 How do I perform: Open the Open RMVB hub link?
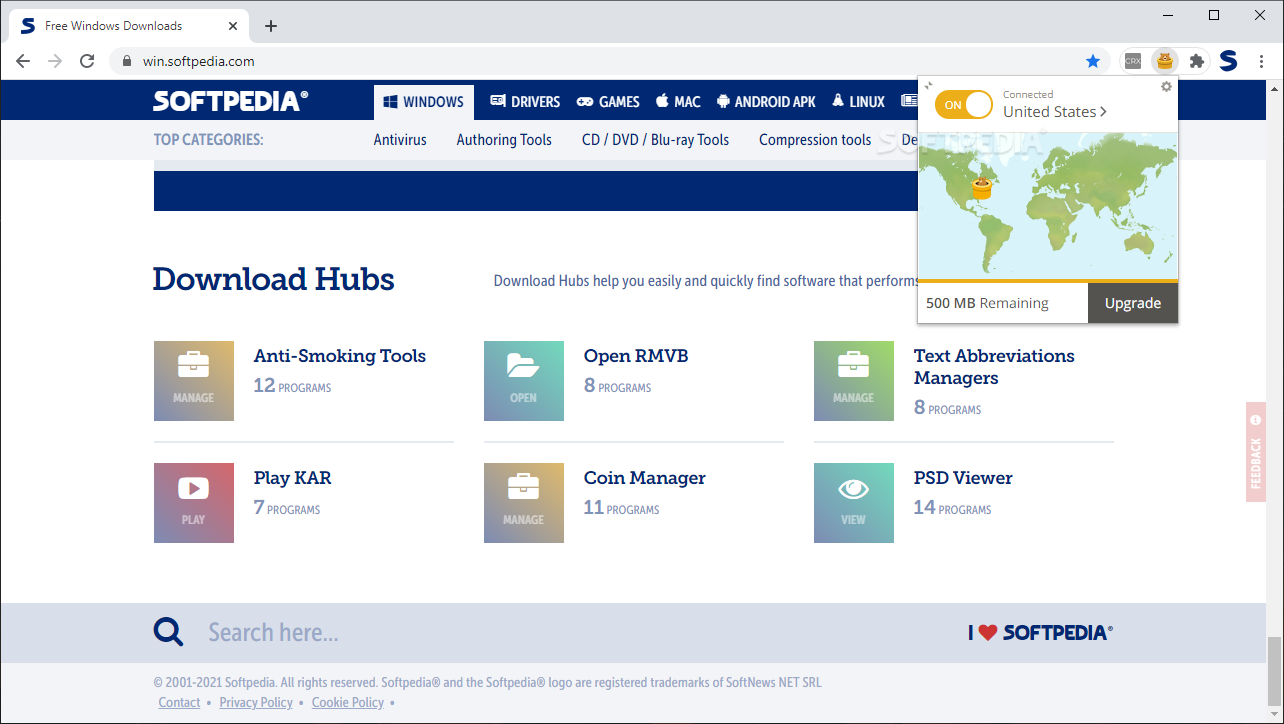pyautogui.click(x=636, y=356)
